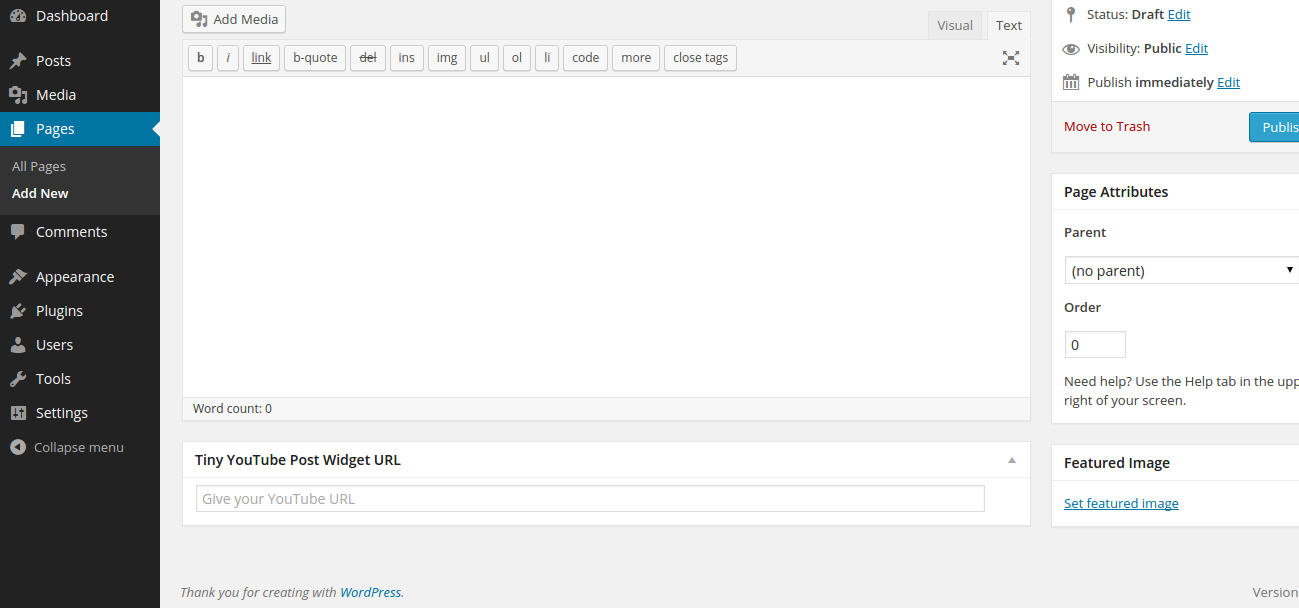Click the Settings sliders icon
1299x608 pixels.
click(18, 413)
